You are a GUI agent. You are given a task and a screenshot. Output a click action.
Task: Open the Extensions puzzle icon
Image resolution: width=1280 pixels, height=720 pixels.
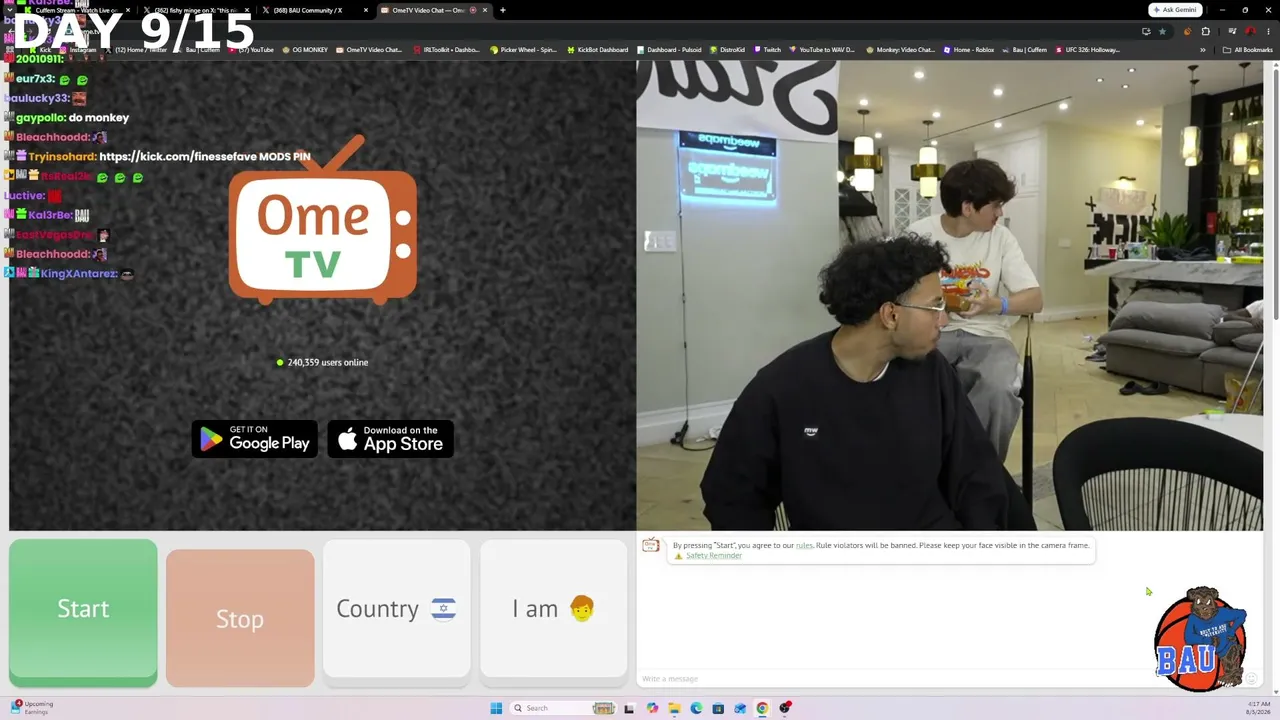click(x=1205, y=31)
